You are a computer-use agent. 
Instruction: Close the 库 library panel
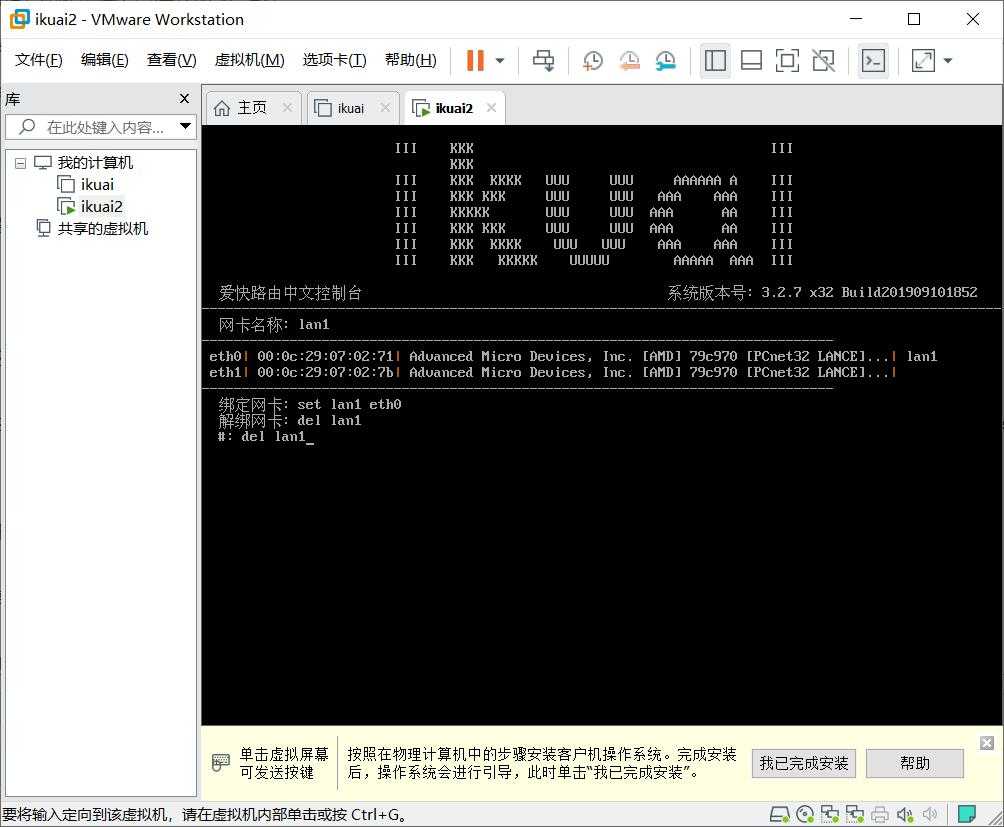click(184, 99)
